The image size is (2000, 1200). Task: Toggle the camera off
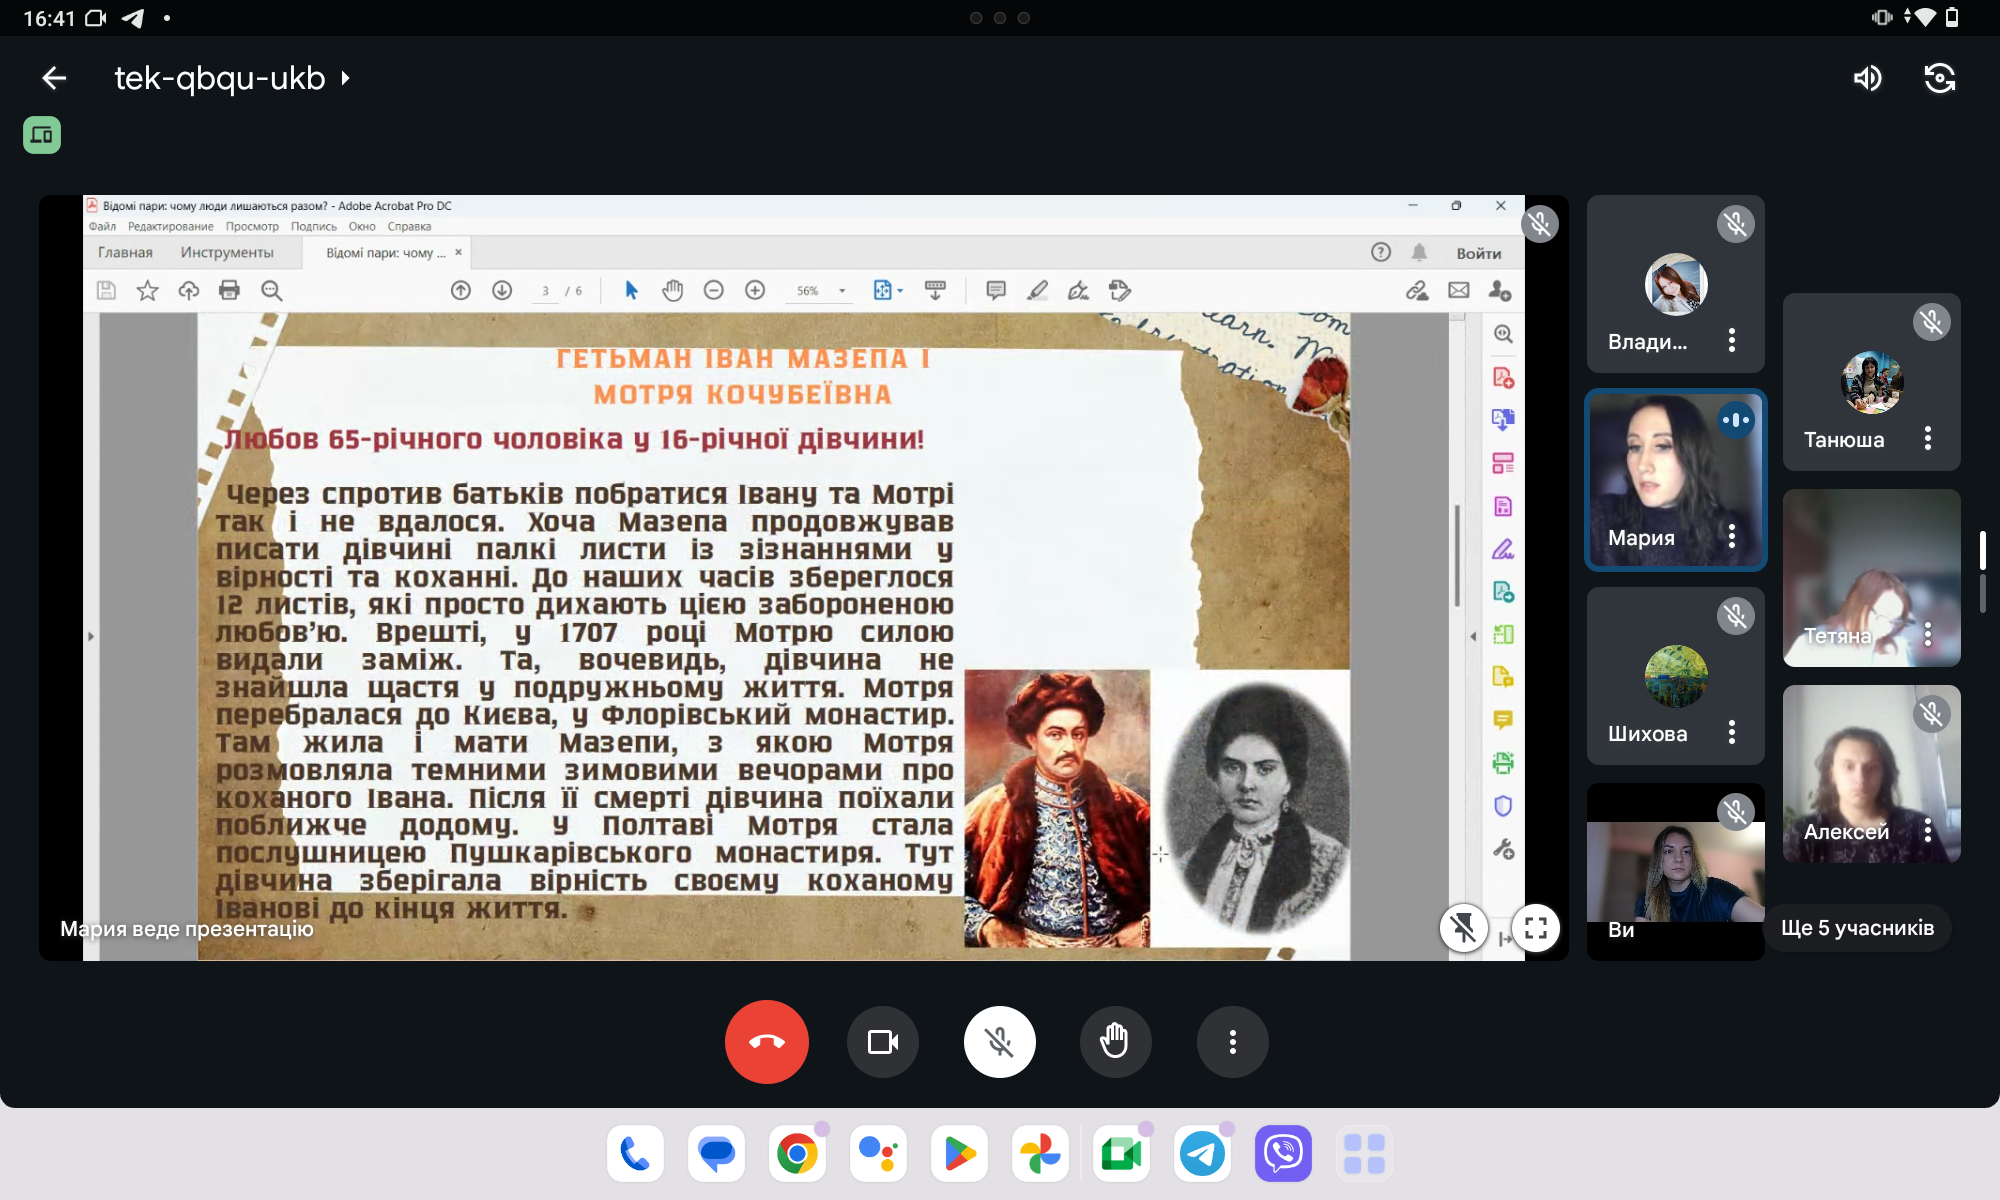(x=882, y=1042)
